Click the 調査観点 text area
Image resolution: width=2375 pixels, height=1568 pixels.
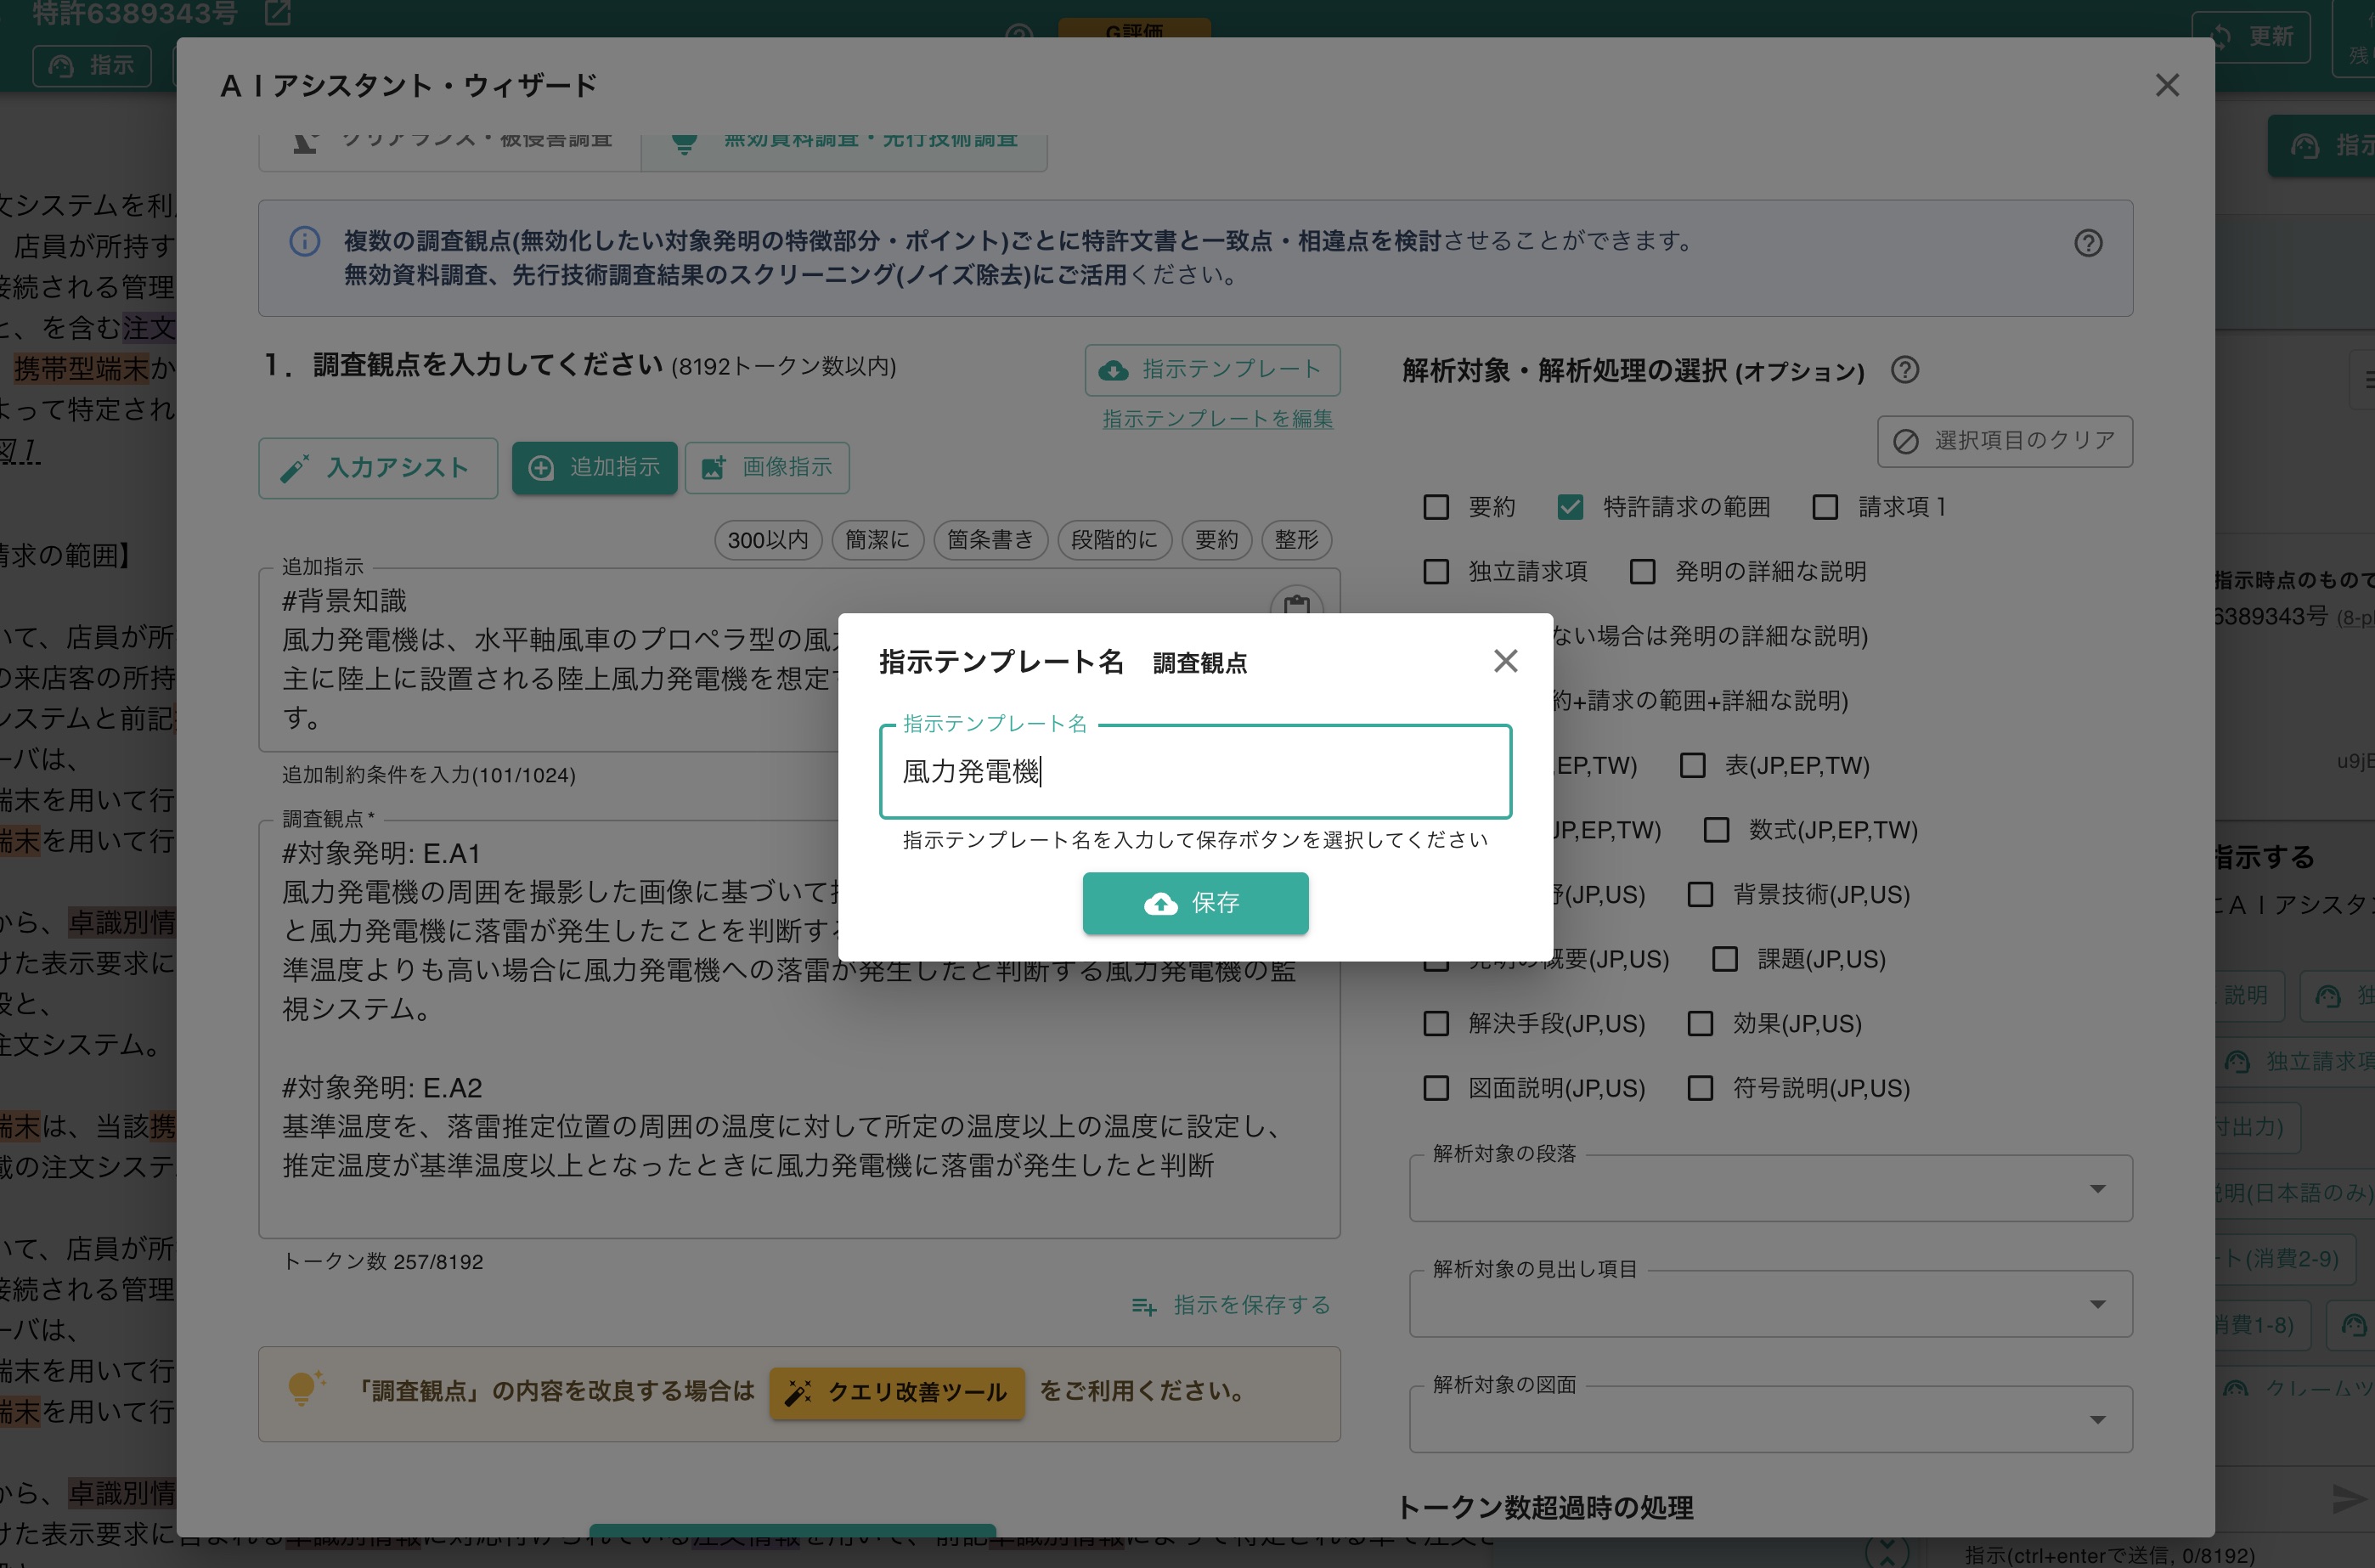click(x=799, y=1029)
